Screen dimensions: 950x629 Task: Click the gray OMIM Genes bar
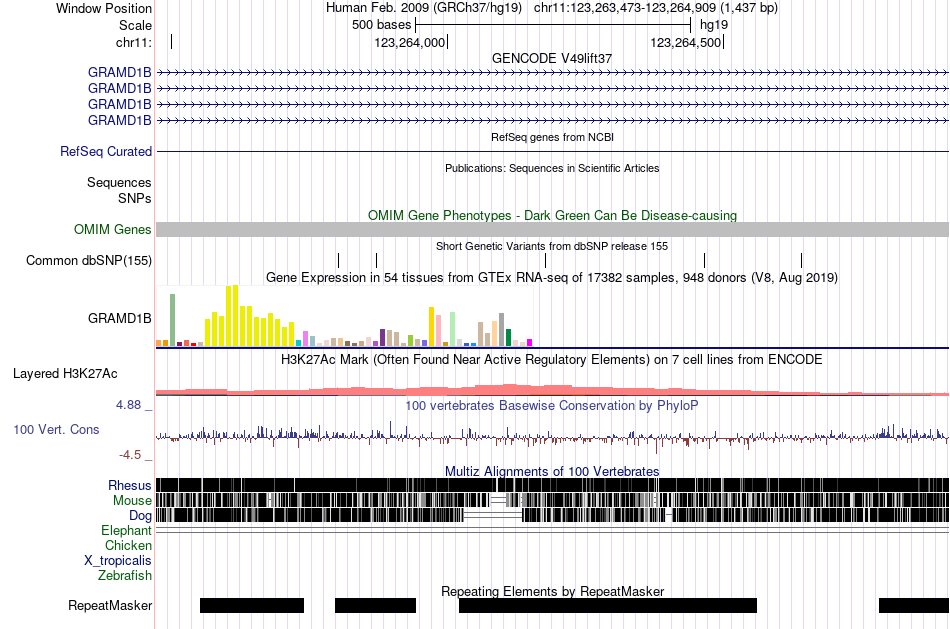(x=552, y=229)
